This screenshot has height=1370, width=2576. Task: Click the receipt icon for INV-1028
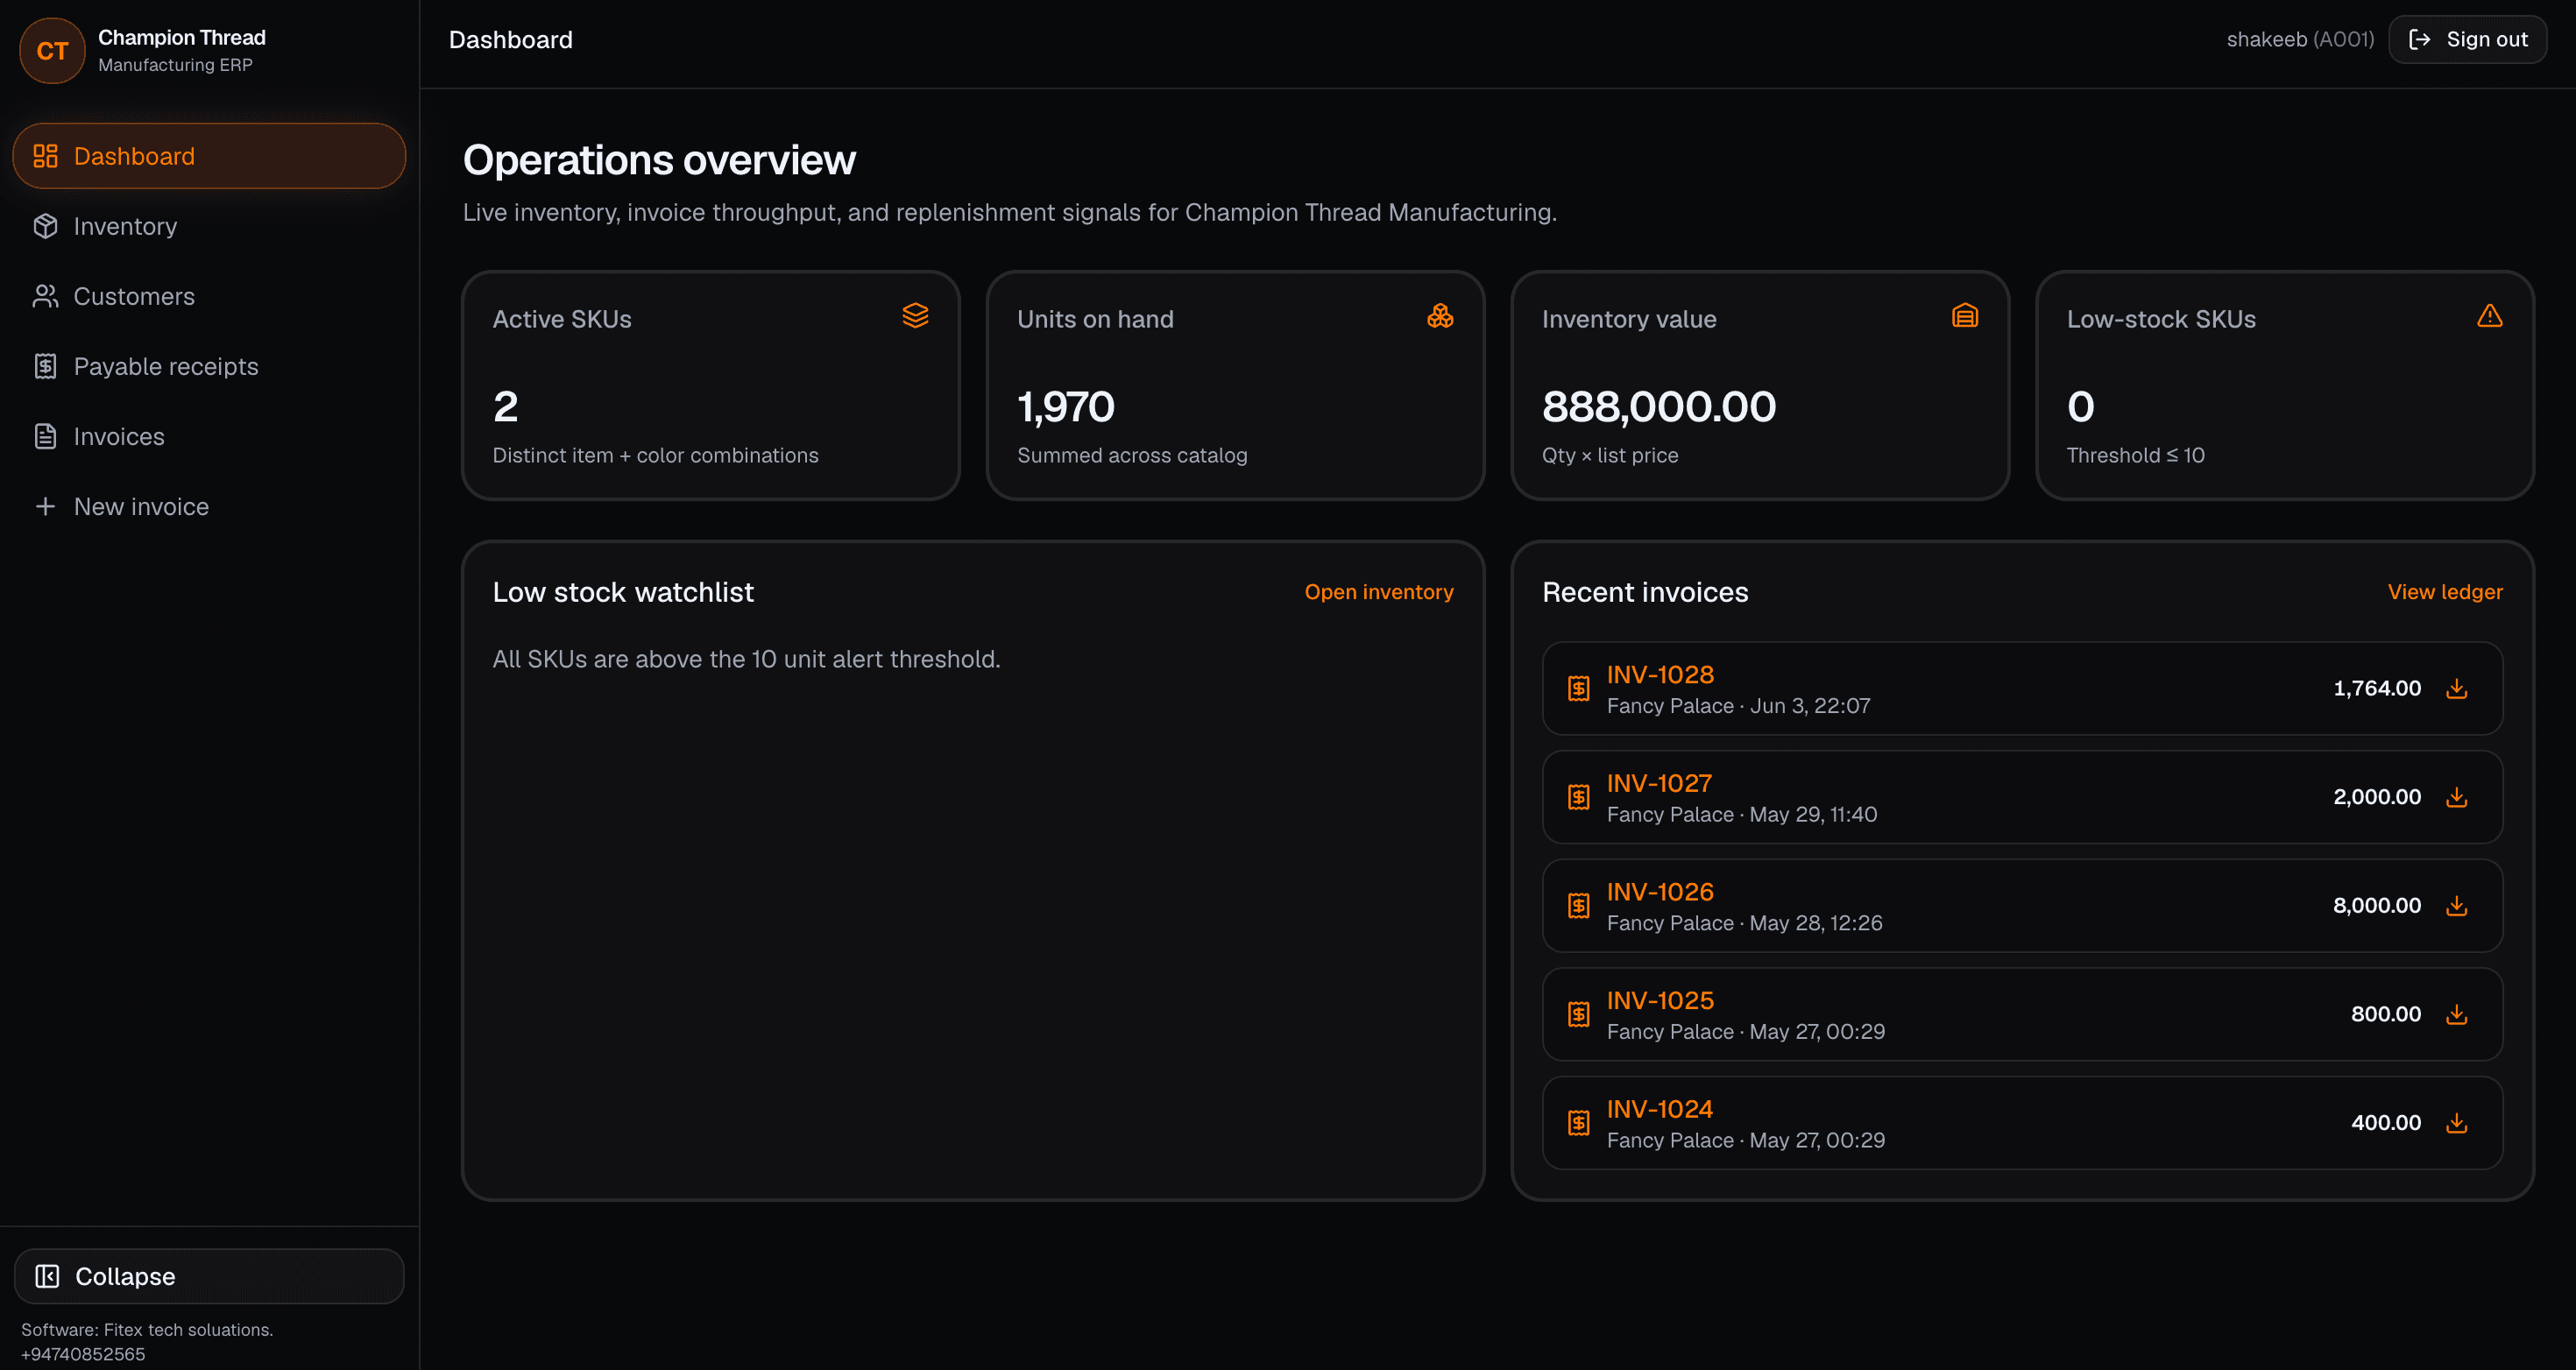click(1578, 688)
